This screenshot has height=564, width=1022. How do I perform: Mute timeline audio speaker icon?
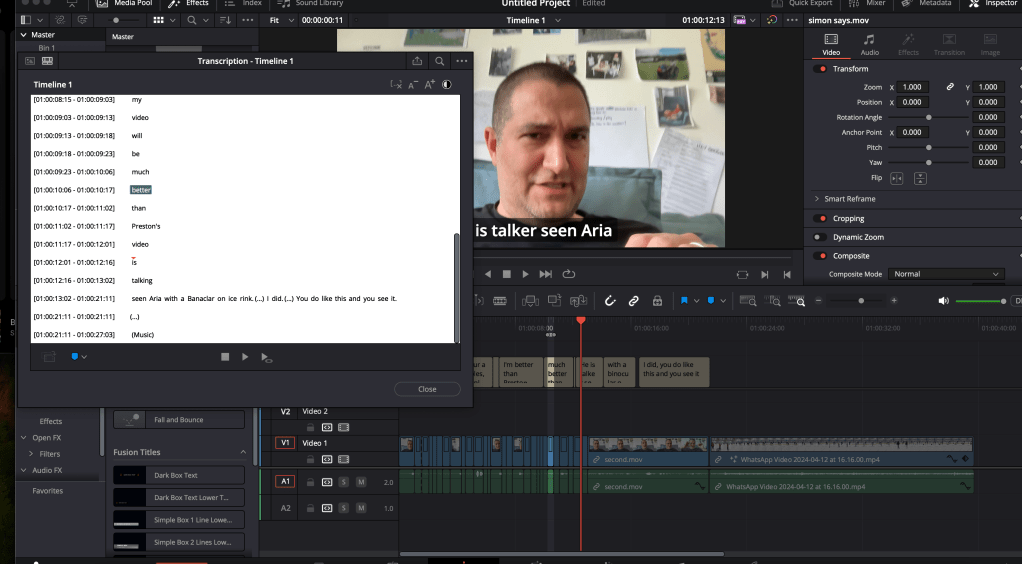(943, 301)
